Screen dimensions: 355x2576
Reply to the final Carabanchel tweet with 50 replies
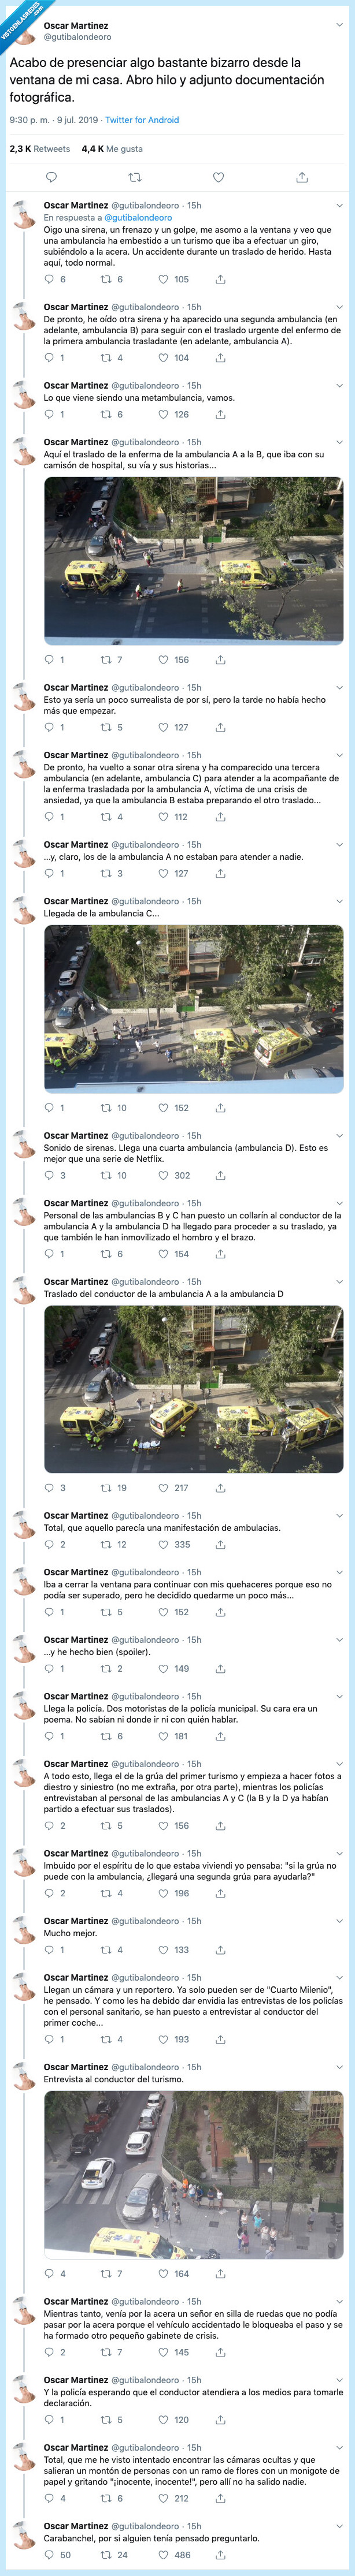pyautogui.click(x=49, y=2555)
